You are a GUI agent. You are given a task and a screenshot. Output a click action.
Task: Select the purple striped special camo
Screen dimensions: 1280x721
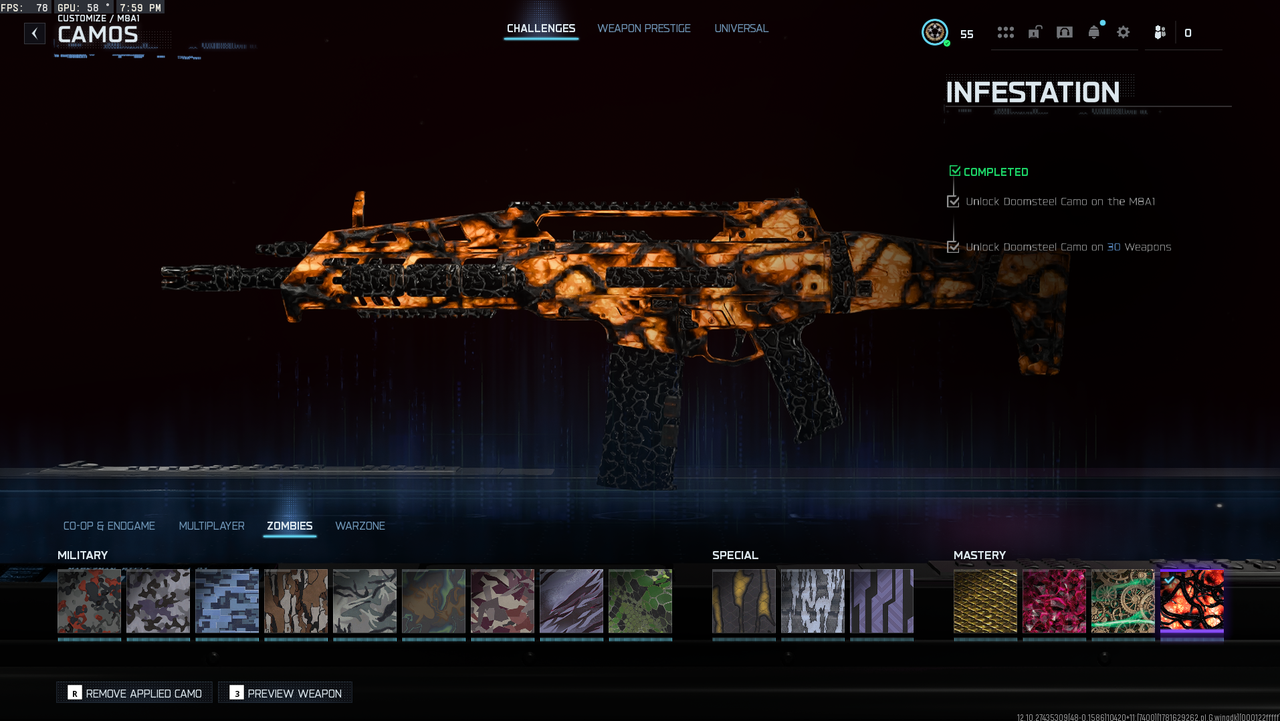882,602
